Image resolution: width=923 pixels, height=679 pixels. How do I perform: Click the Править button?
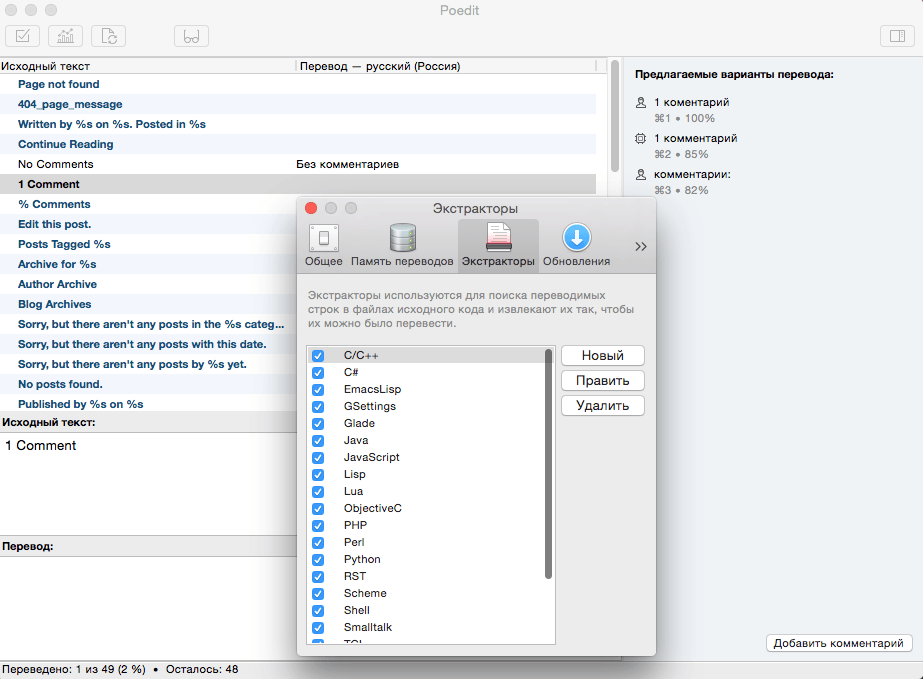[602, 380]
